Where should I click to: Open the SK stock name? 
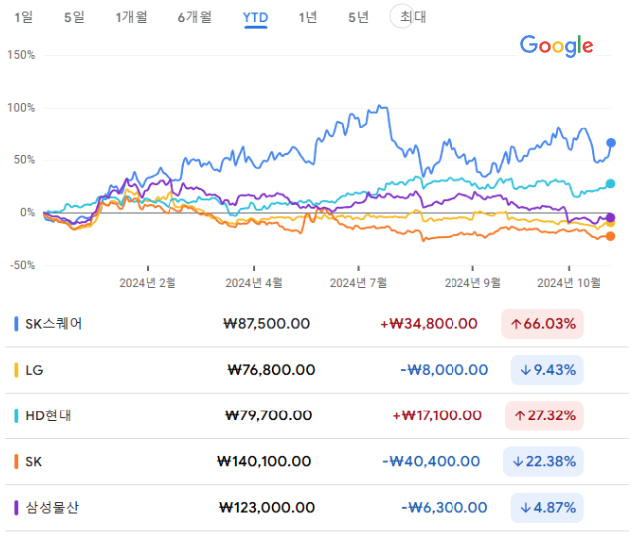click(x=33, y=462)
